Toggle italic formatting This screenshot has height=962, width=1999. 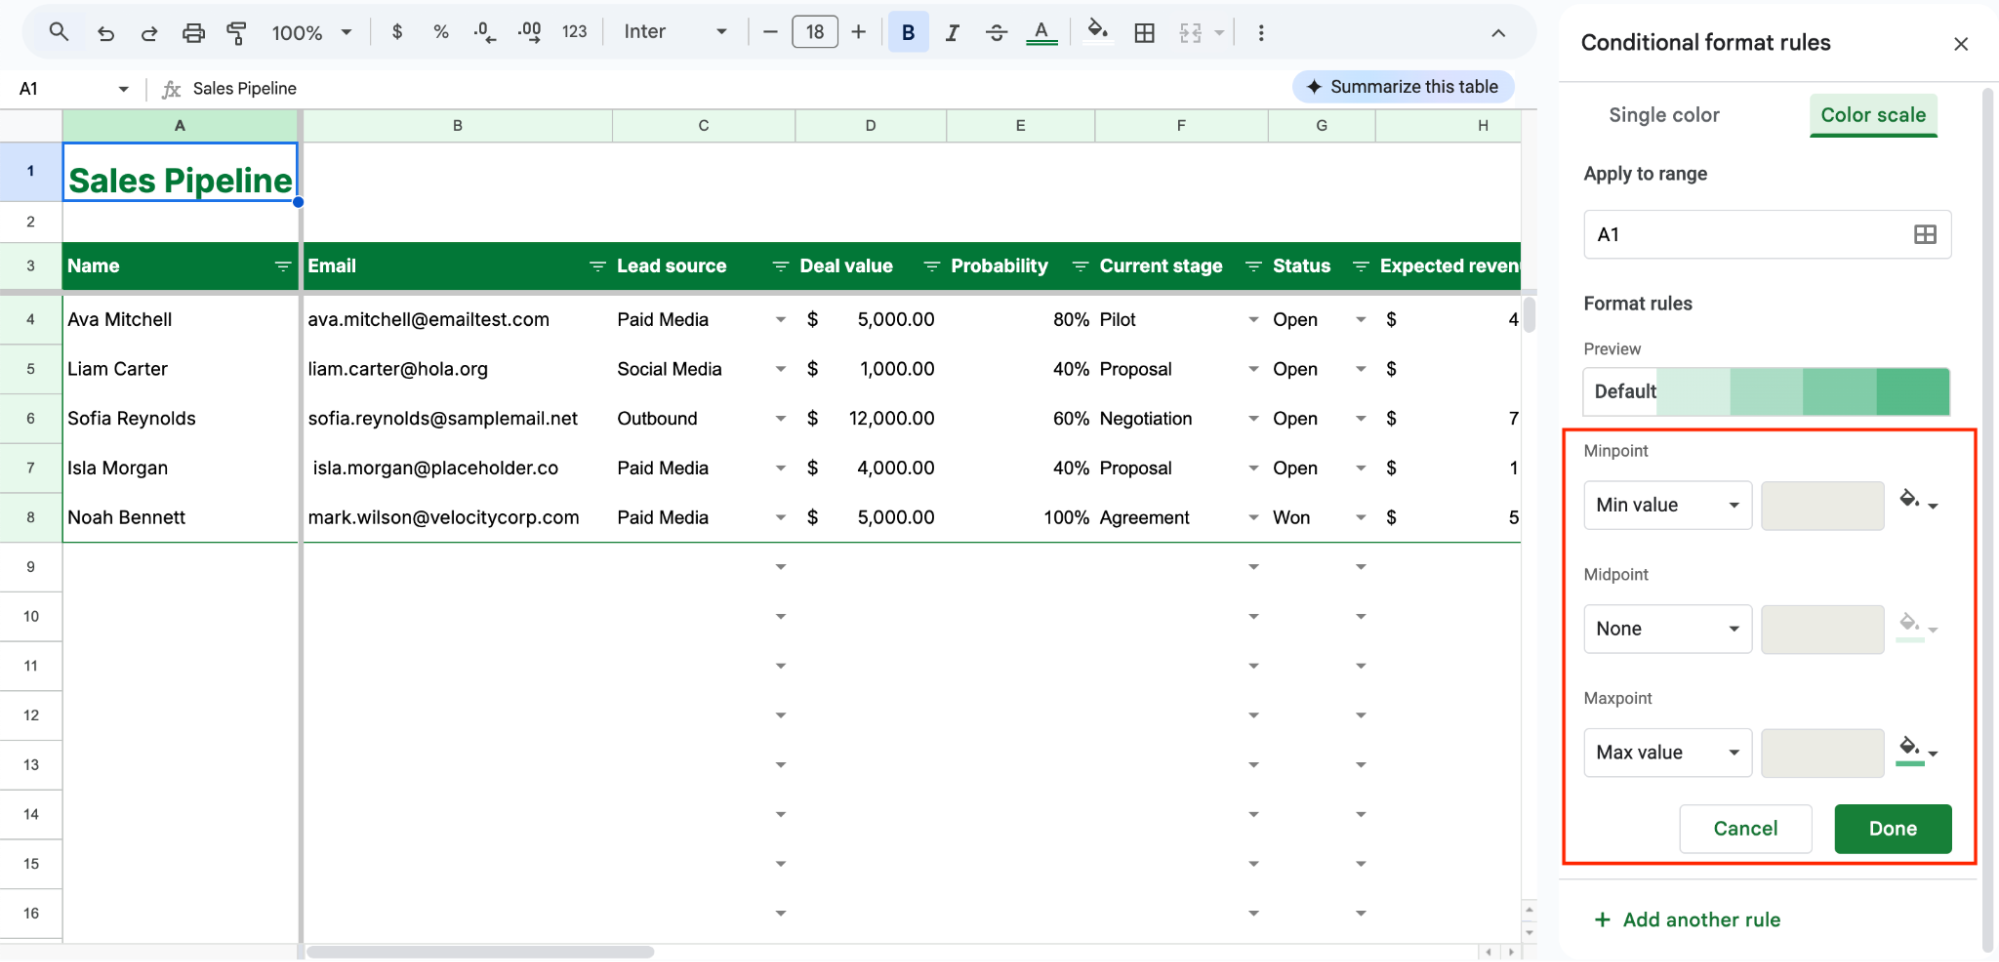[952, 33]
